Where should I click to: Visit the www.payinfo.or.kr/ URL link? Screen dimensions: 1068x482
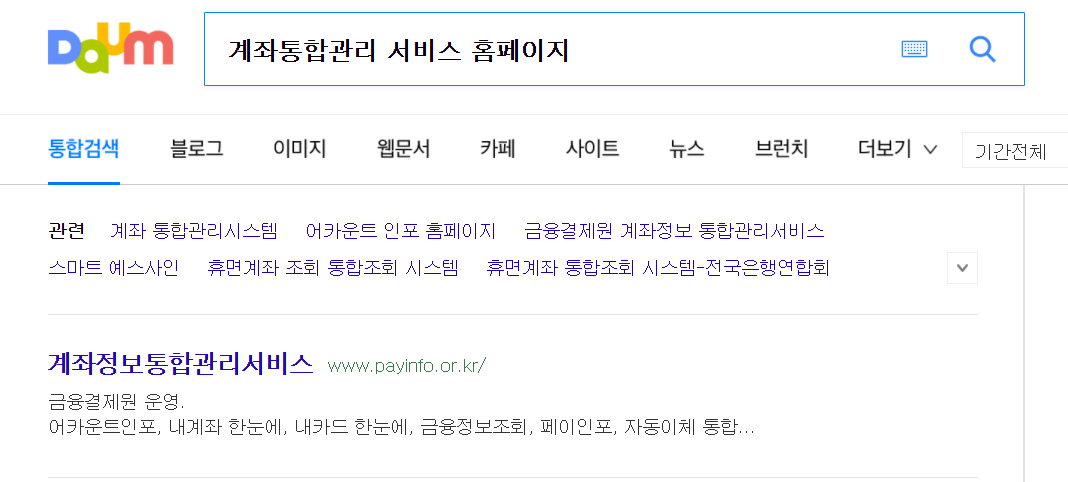coord(407,366)
